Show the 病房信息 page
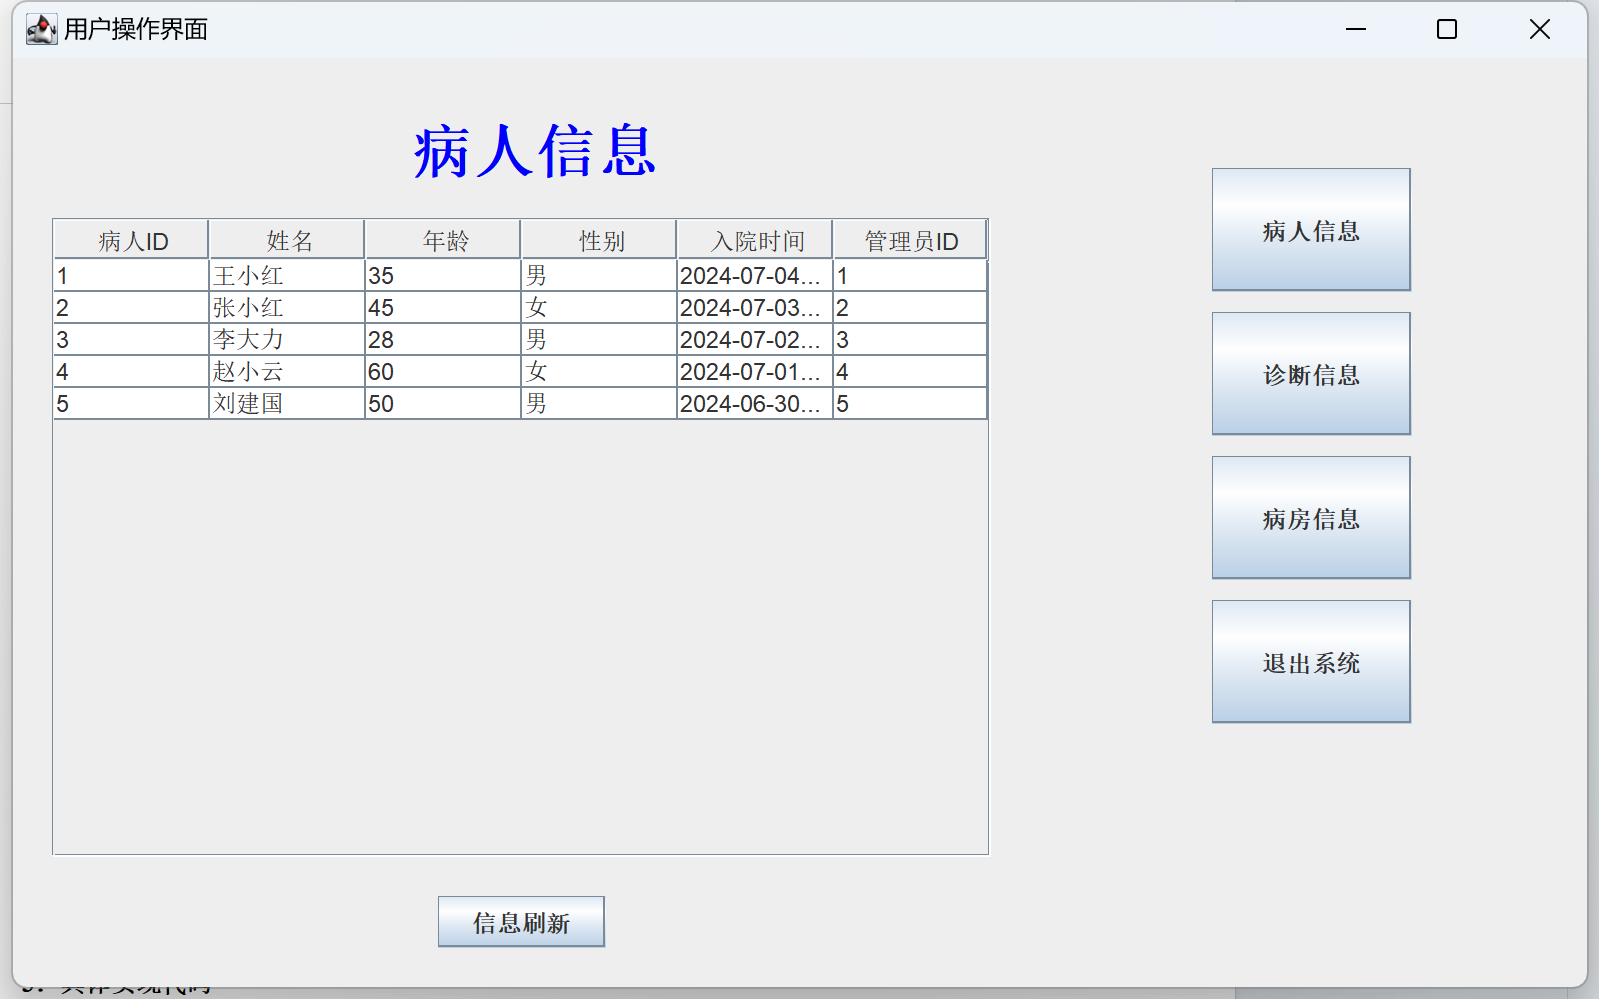Viewport: 1599px width, 999px height. pos(1310,518)
